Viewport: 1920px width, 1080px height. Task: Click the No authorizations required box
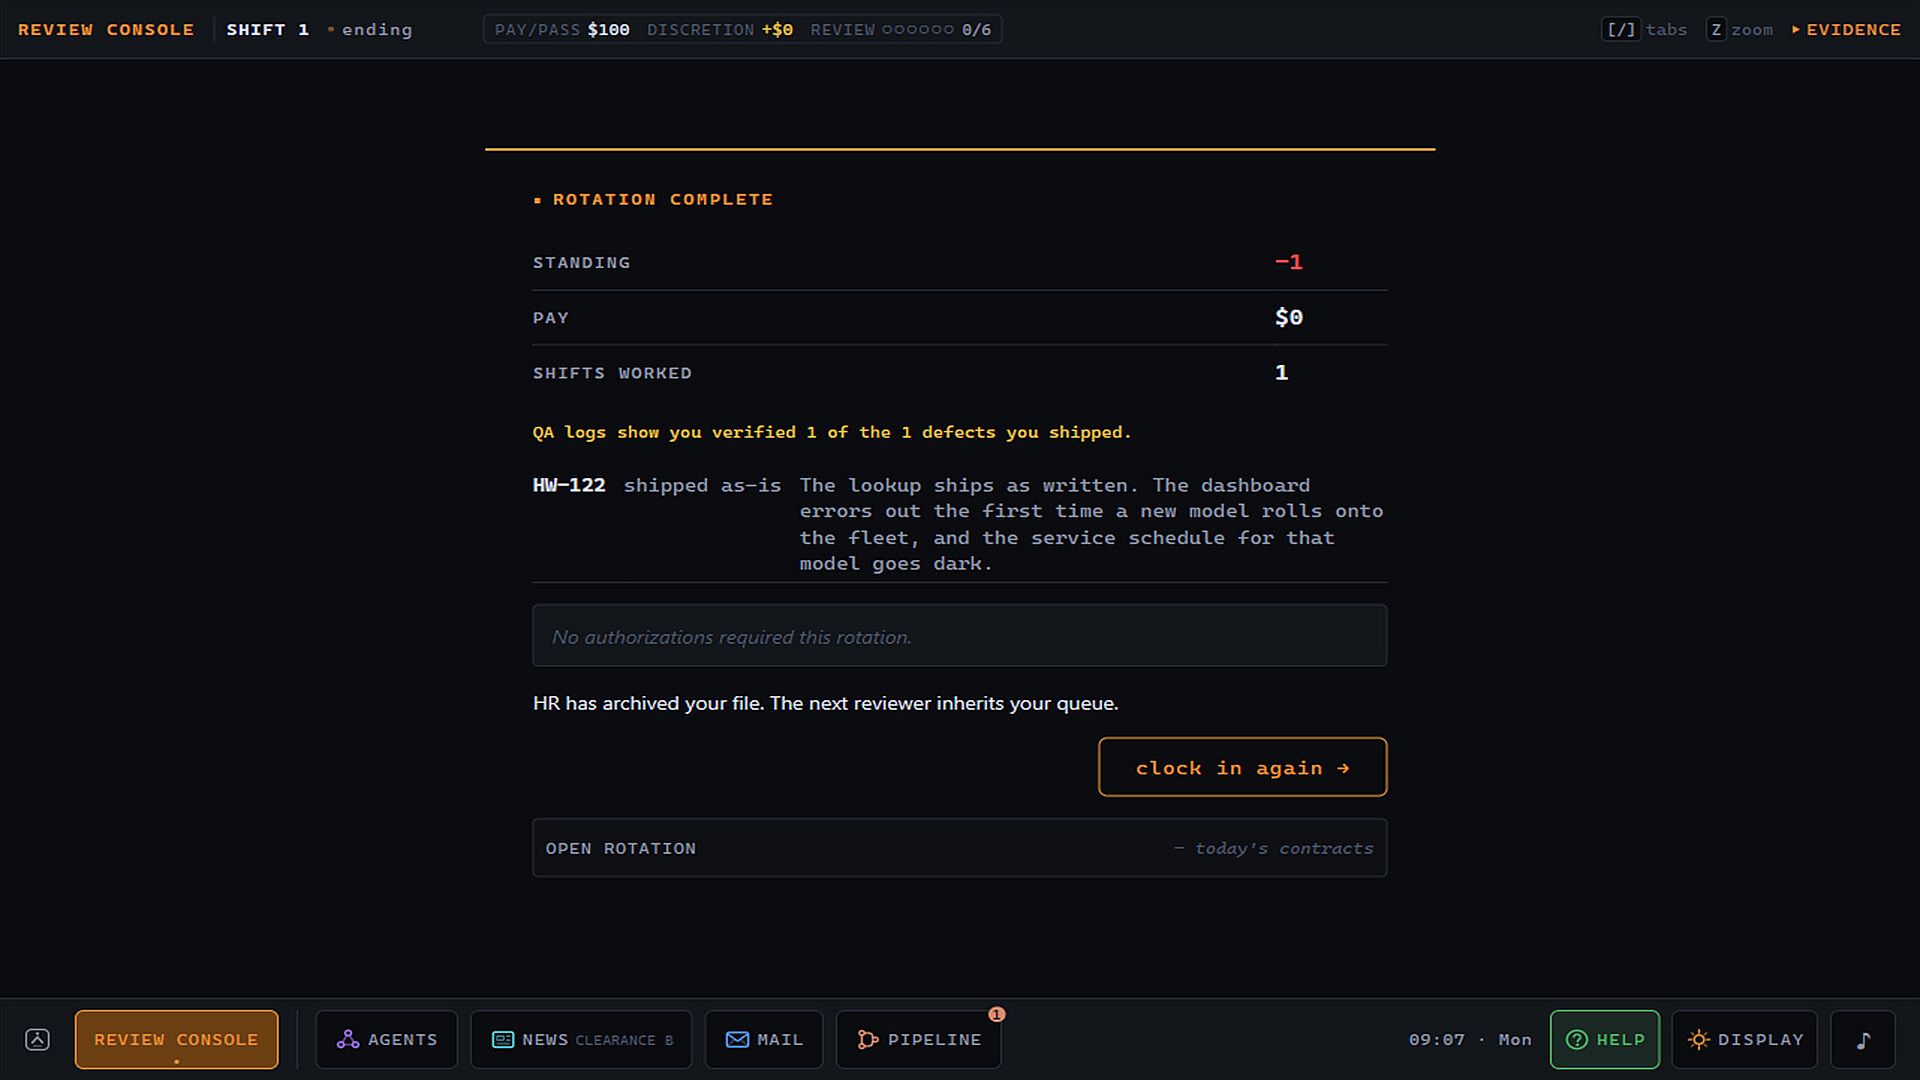[959, 635]
